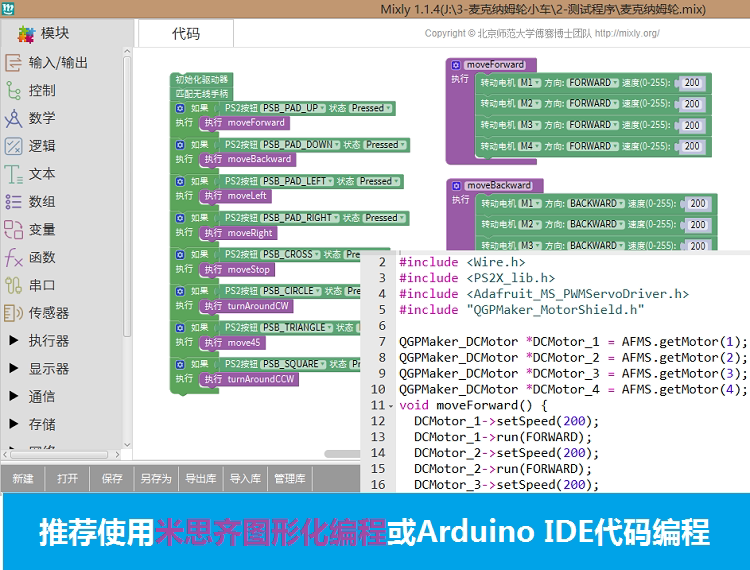Open the 文本 category icon
The height and width of the screenshot is (570, 750).
coord(13,174)
